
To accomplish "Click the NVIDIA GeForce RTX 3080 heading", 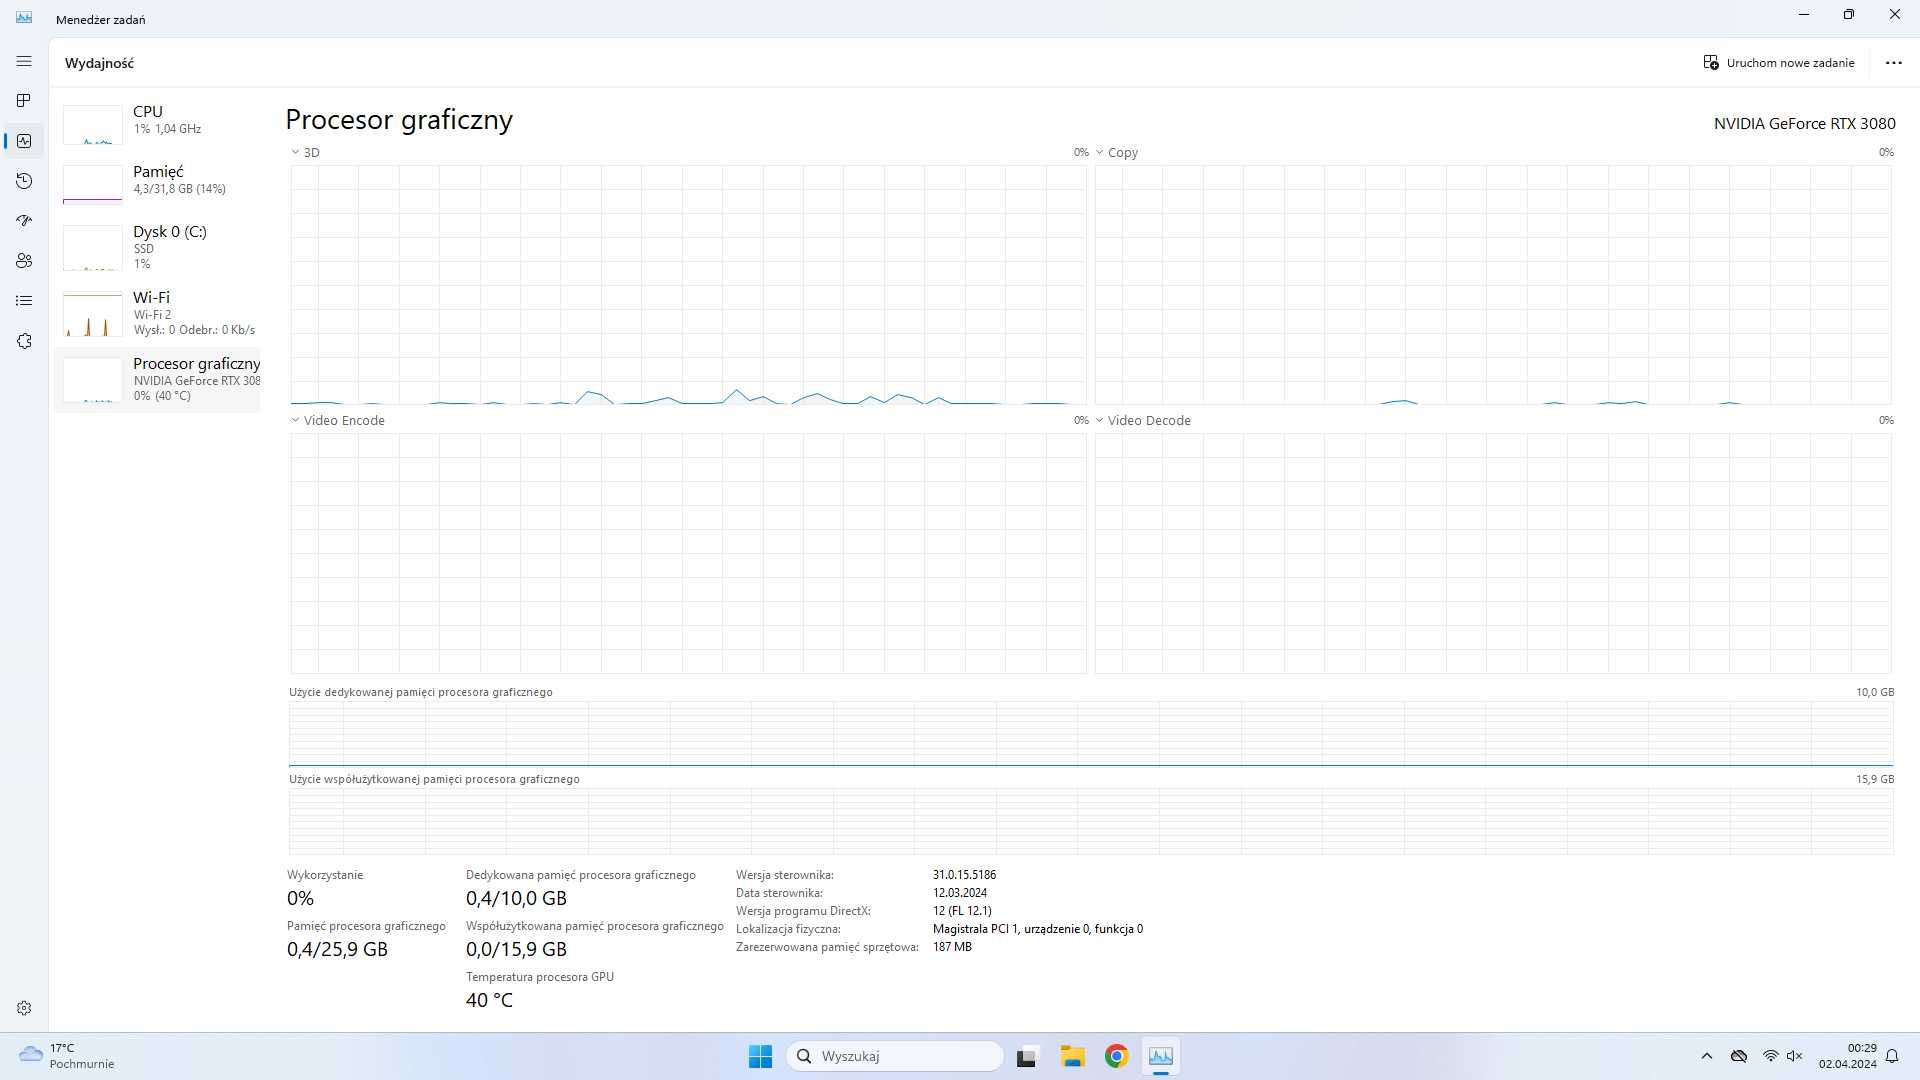I will point(1804,124).
